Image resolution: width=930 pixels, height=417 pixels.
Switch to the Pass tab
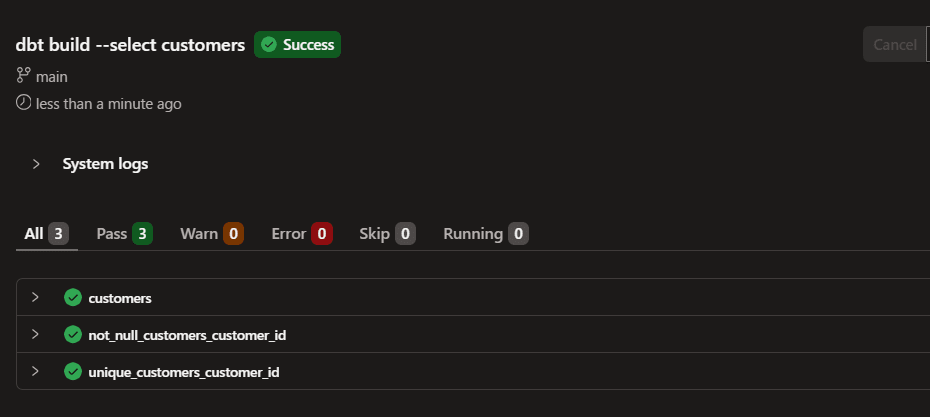pyautogui.click(x=125, y=234)
